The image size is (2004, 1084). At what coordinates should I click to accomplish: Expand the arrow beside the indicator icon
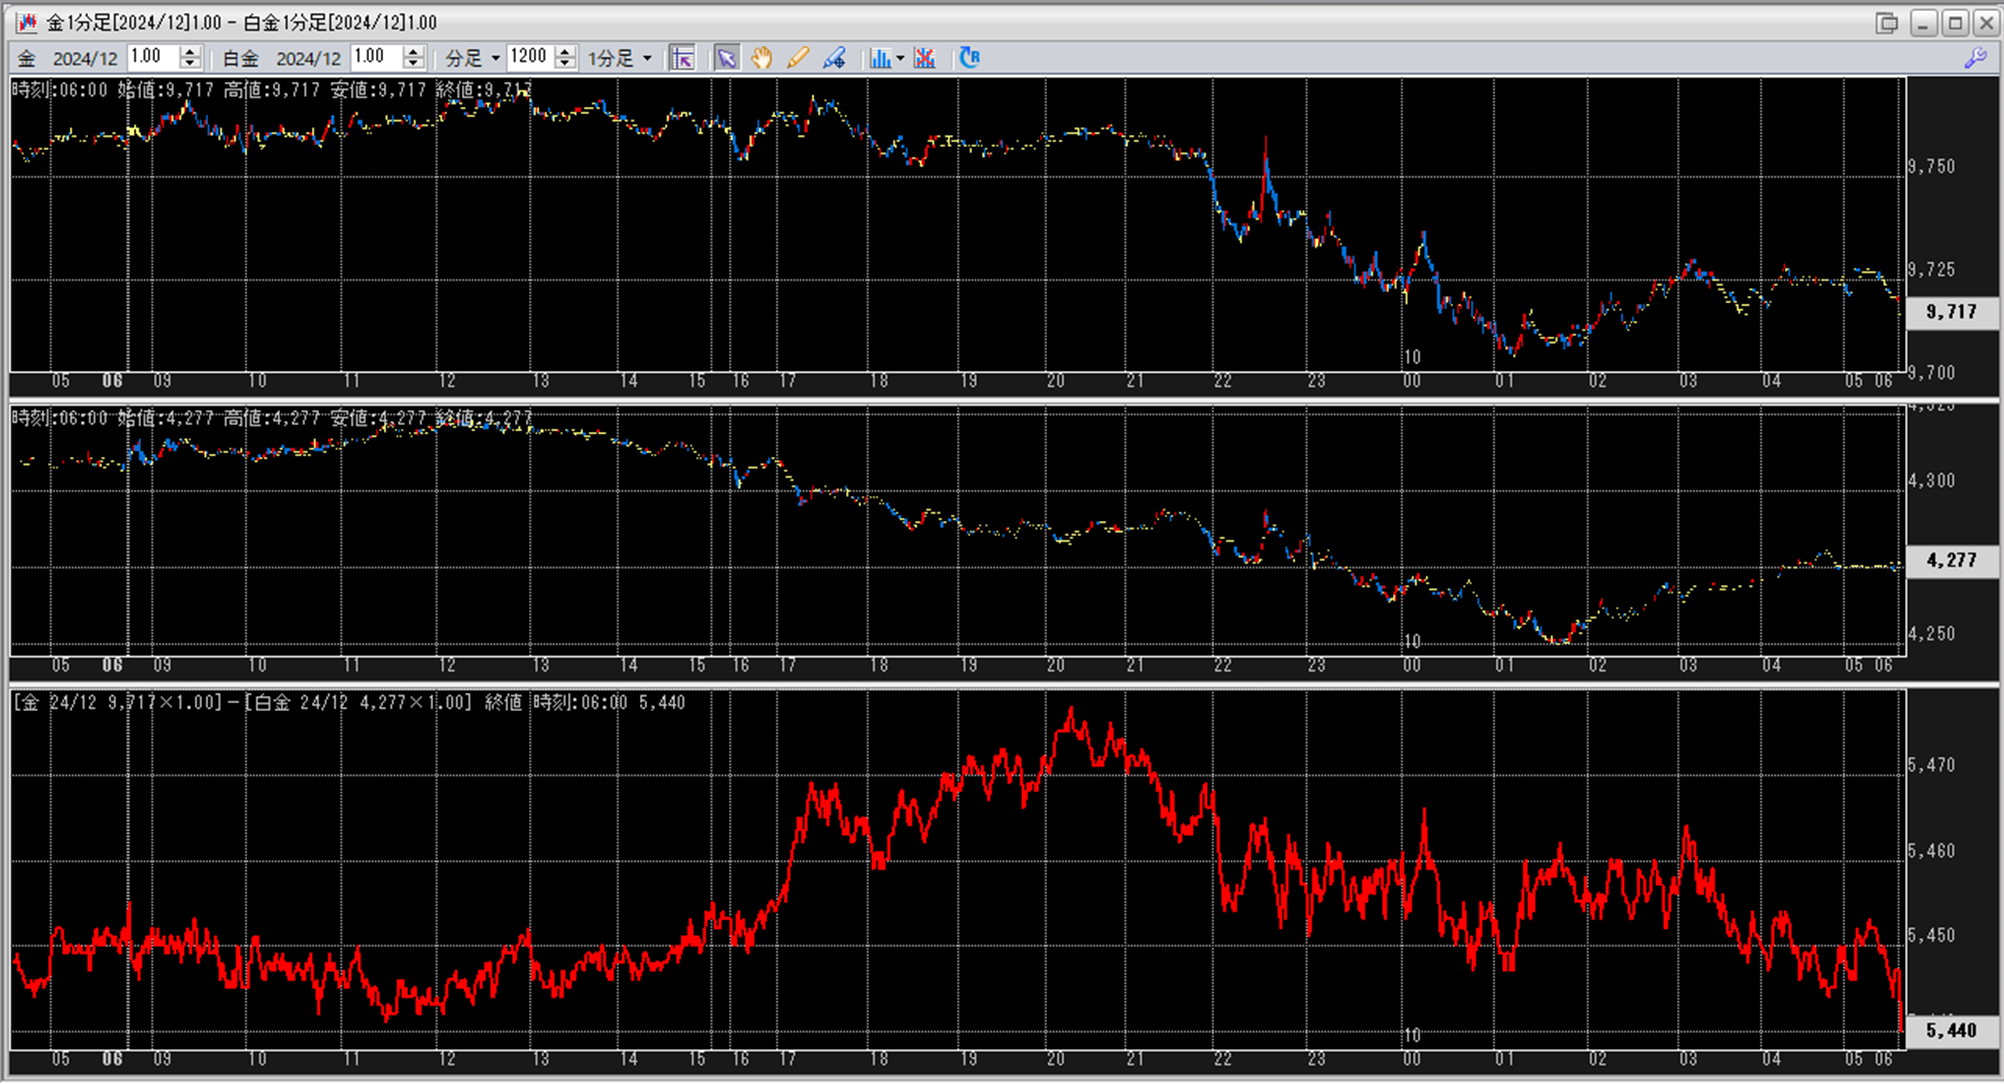[x=900, y=58]
